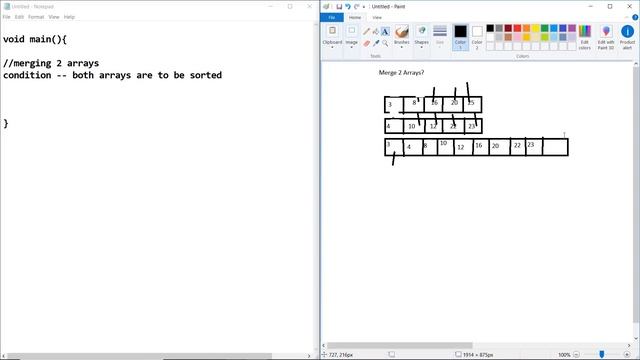Select the Fill with color bucket tool
Screen dimensions: 640x360
[x=376, y=31]
